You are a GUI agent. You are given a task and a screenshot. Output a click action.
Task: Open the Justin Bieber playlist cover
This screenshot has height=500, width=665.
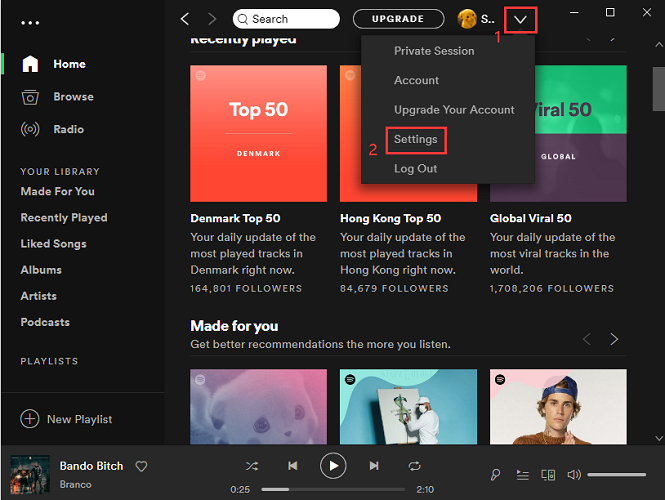(558, 407)
